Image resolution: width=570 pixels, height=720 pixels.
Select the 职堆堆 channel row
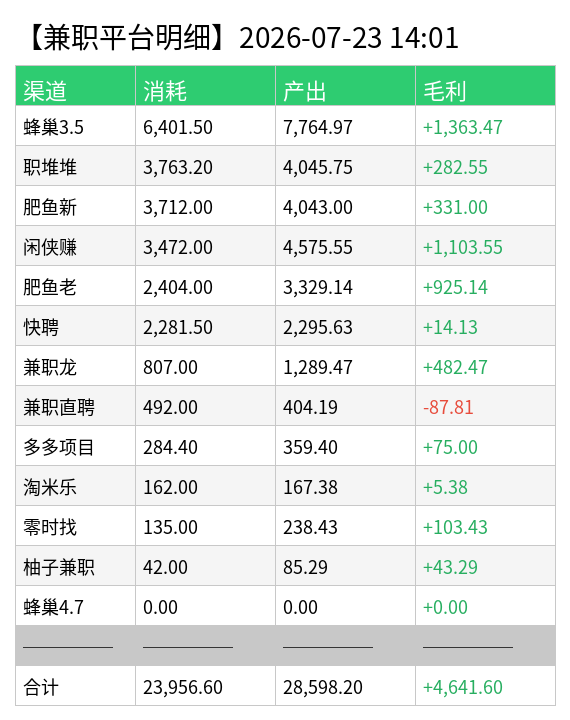(285, 166)
